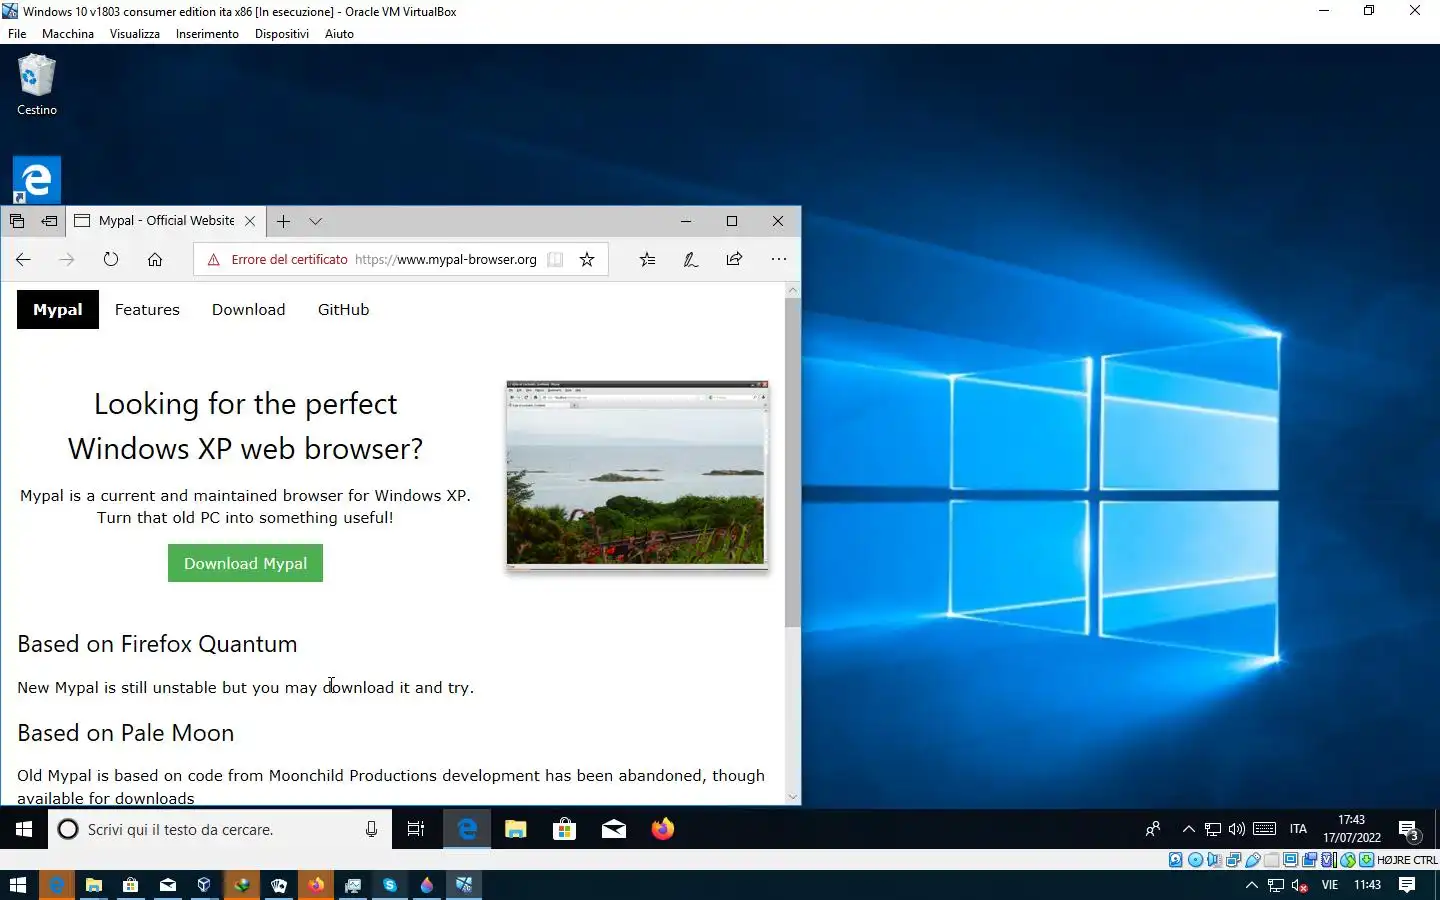Viewport: 1440px width, 900px height.
Task: Open the guest Windows 10 Start menu
Action: pos(24,829)
